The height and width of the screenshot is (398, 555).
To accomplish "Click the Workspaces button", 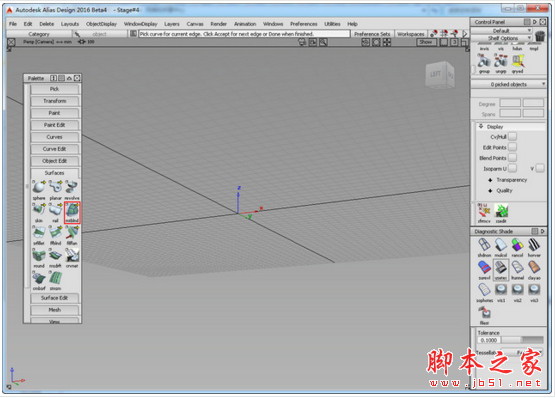I will (411, 34).
